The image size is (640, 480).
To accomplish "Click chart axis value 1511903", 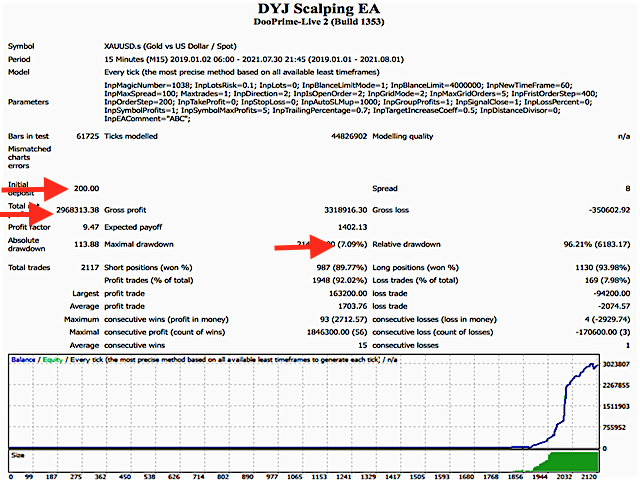I will [616, 407].
